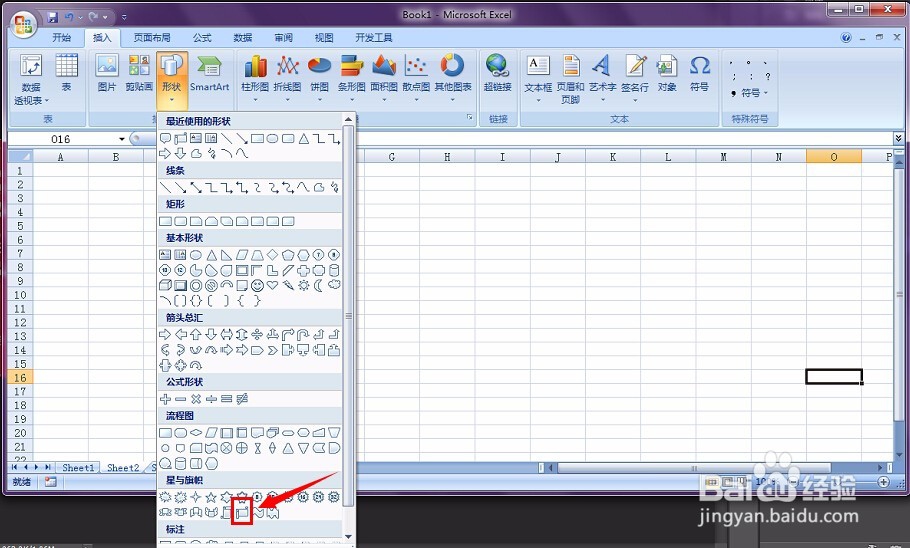The width and height of the screenshot is (910, 548).
Task: Click the macro record icon in status bar
Action: [x=50, y=482]
